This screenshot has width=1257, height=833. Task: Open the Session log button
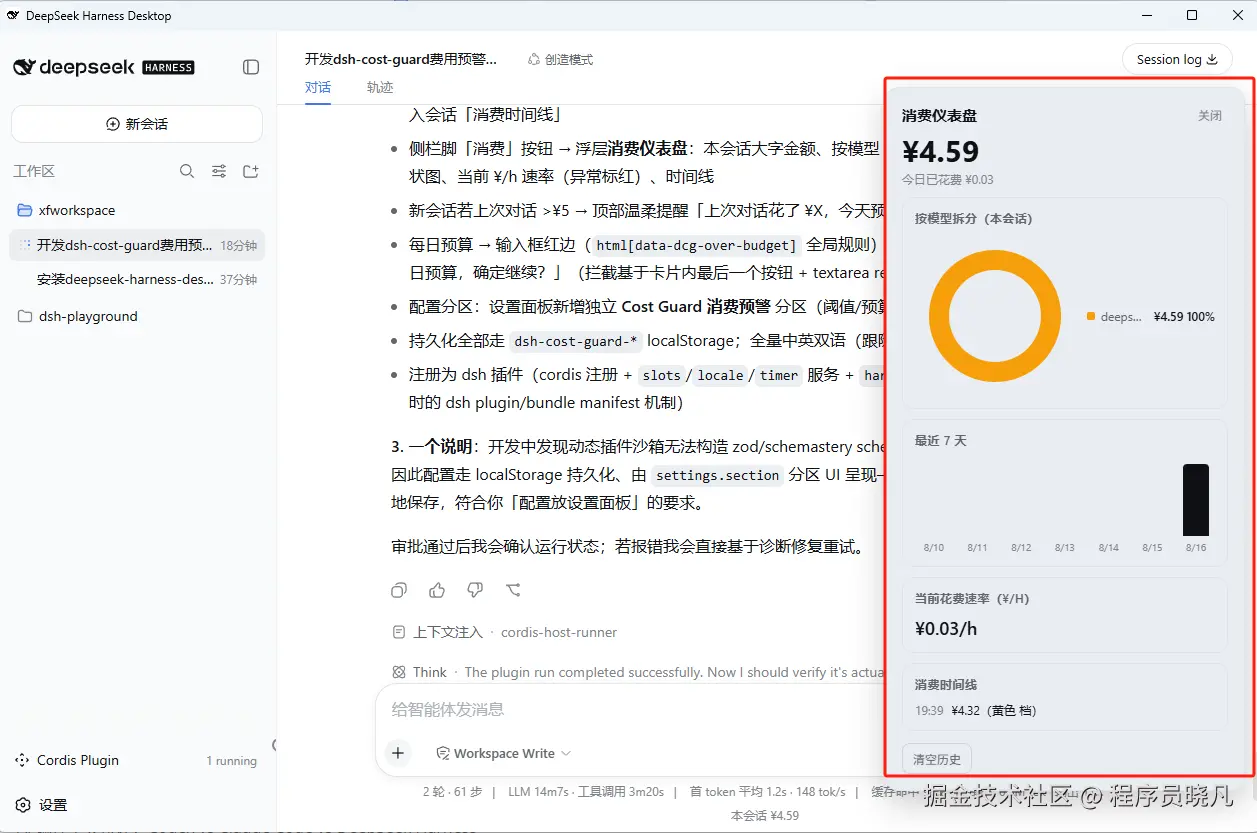coord(1177,59)
